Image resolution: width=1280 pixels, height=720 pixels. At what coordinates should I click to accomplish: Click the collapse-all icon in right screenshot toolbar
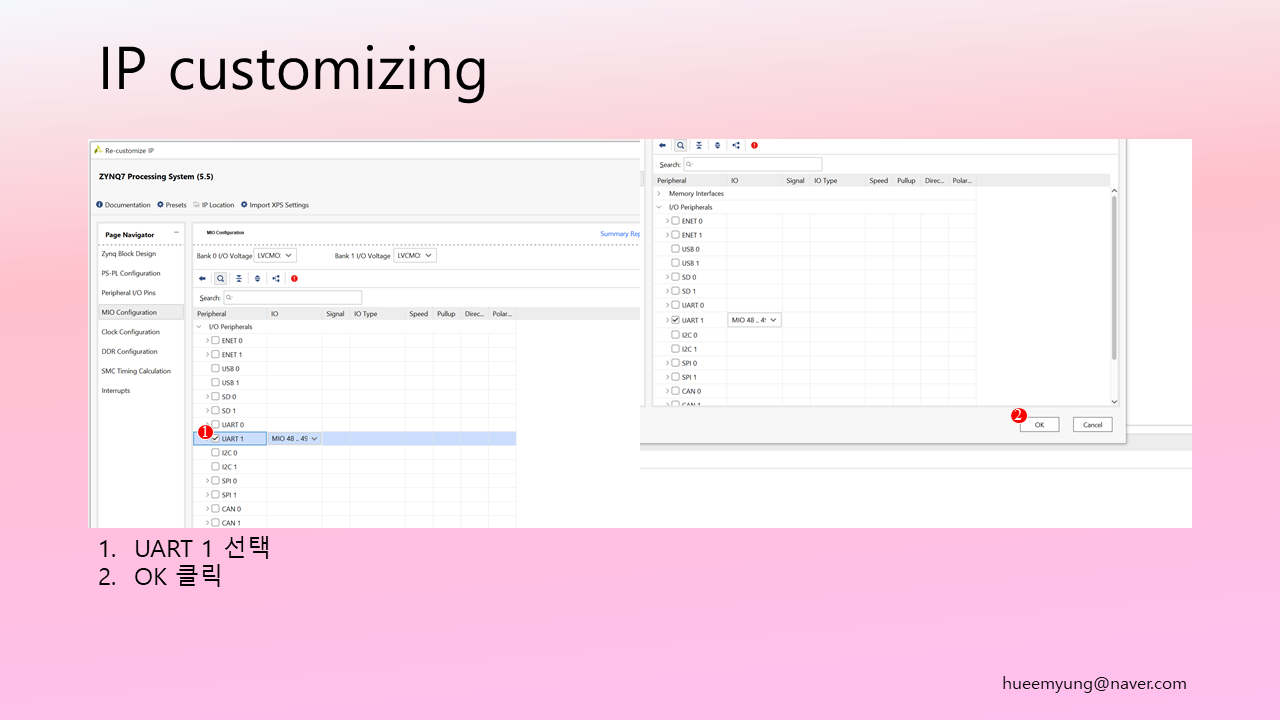pos(699,145)
